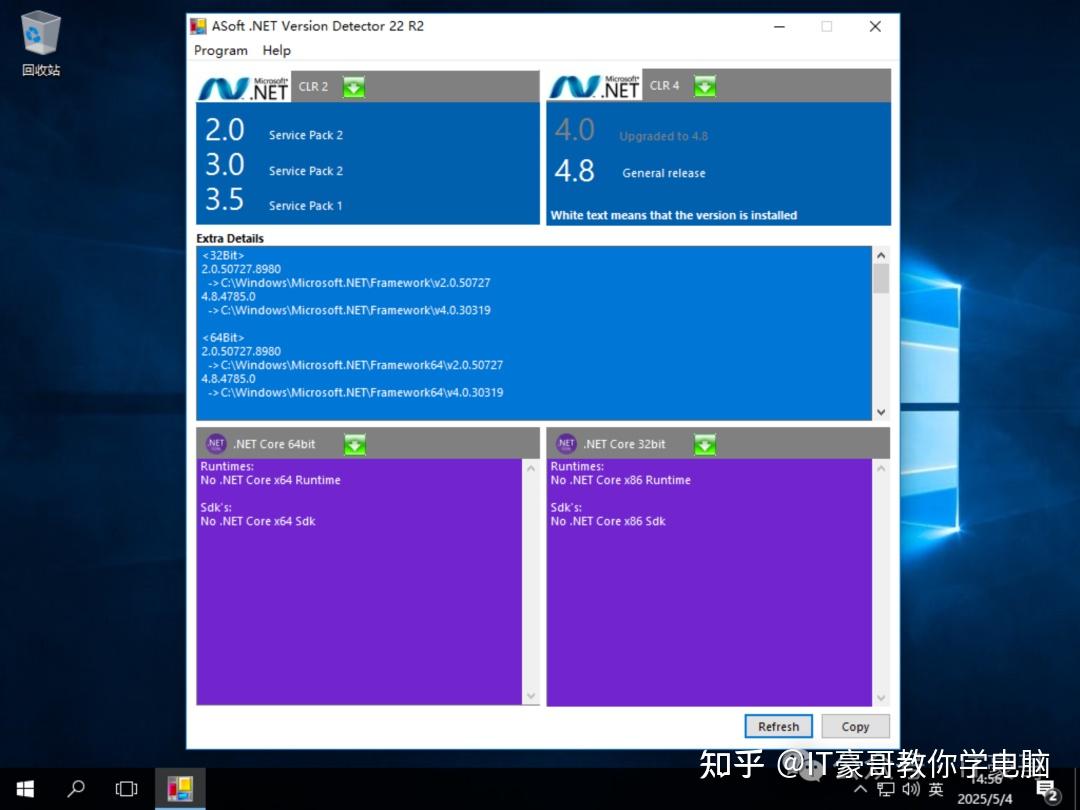Screen dimensions: 1080x810
Task: Click the .NET Version Detector taskbar icon
Action: click(181, 788)
